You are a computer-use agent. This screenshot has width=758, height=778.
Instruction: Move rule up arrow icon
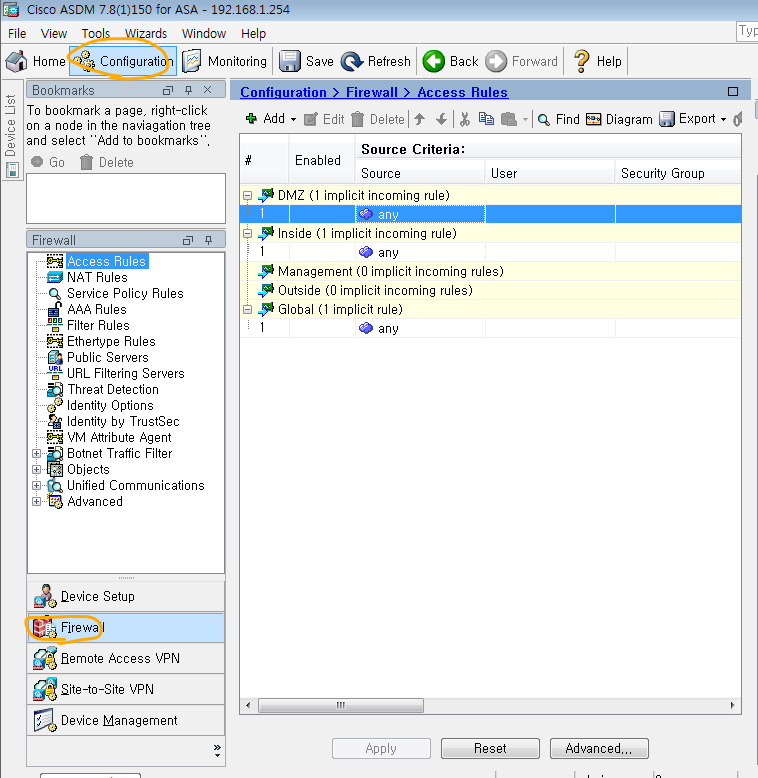click(420, 119)
